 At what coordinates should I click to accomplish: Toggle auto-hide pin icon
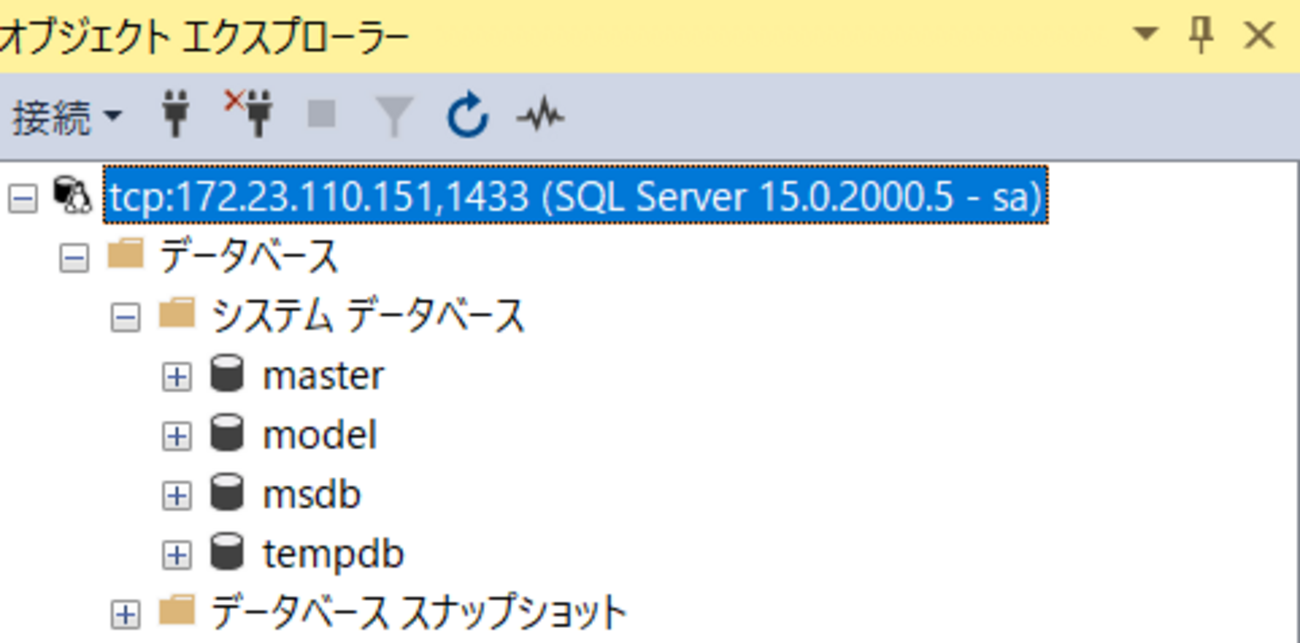click(x=1201, y=36)
